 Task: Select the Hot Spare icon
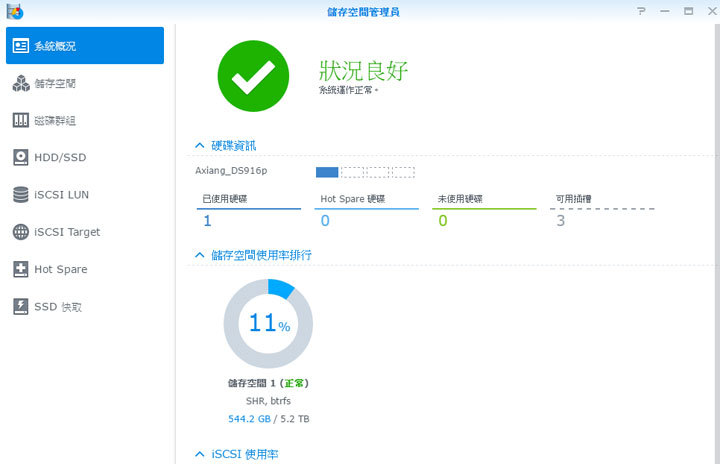coord(21,269)
